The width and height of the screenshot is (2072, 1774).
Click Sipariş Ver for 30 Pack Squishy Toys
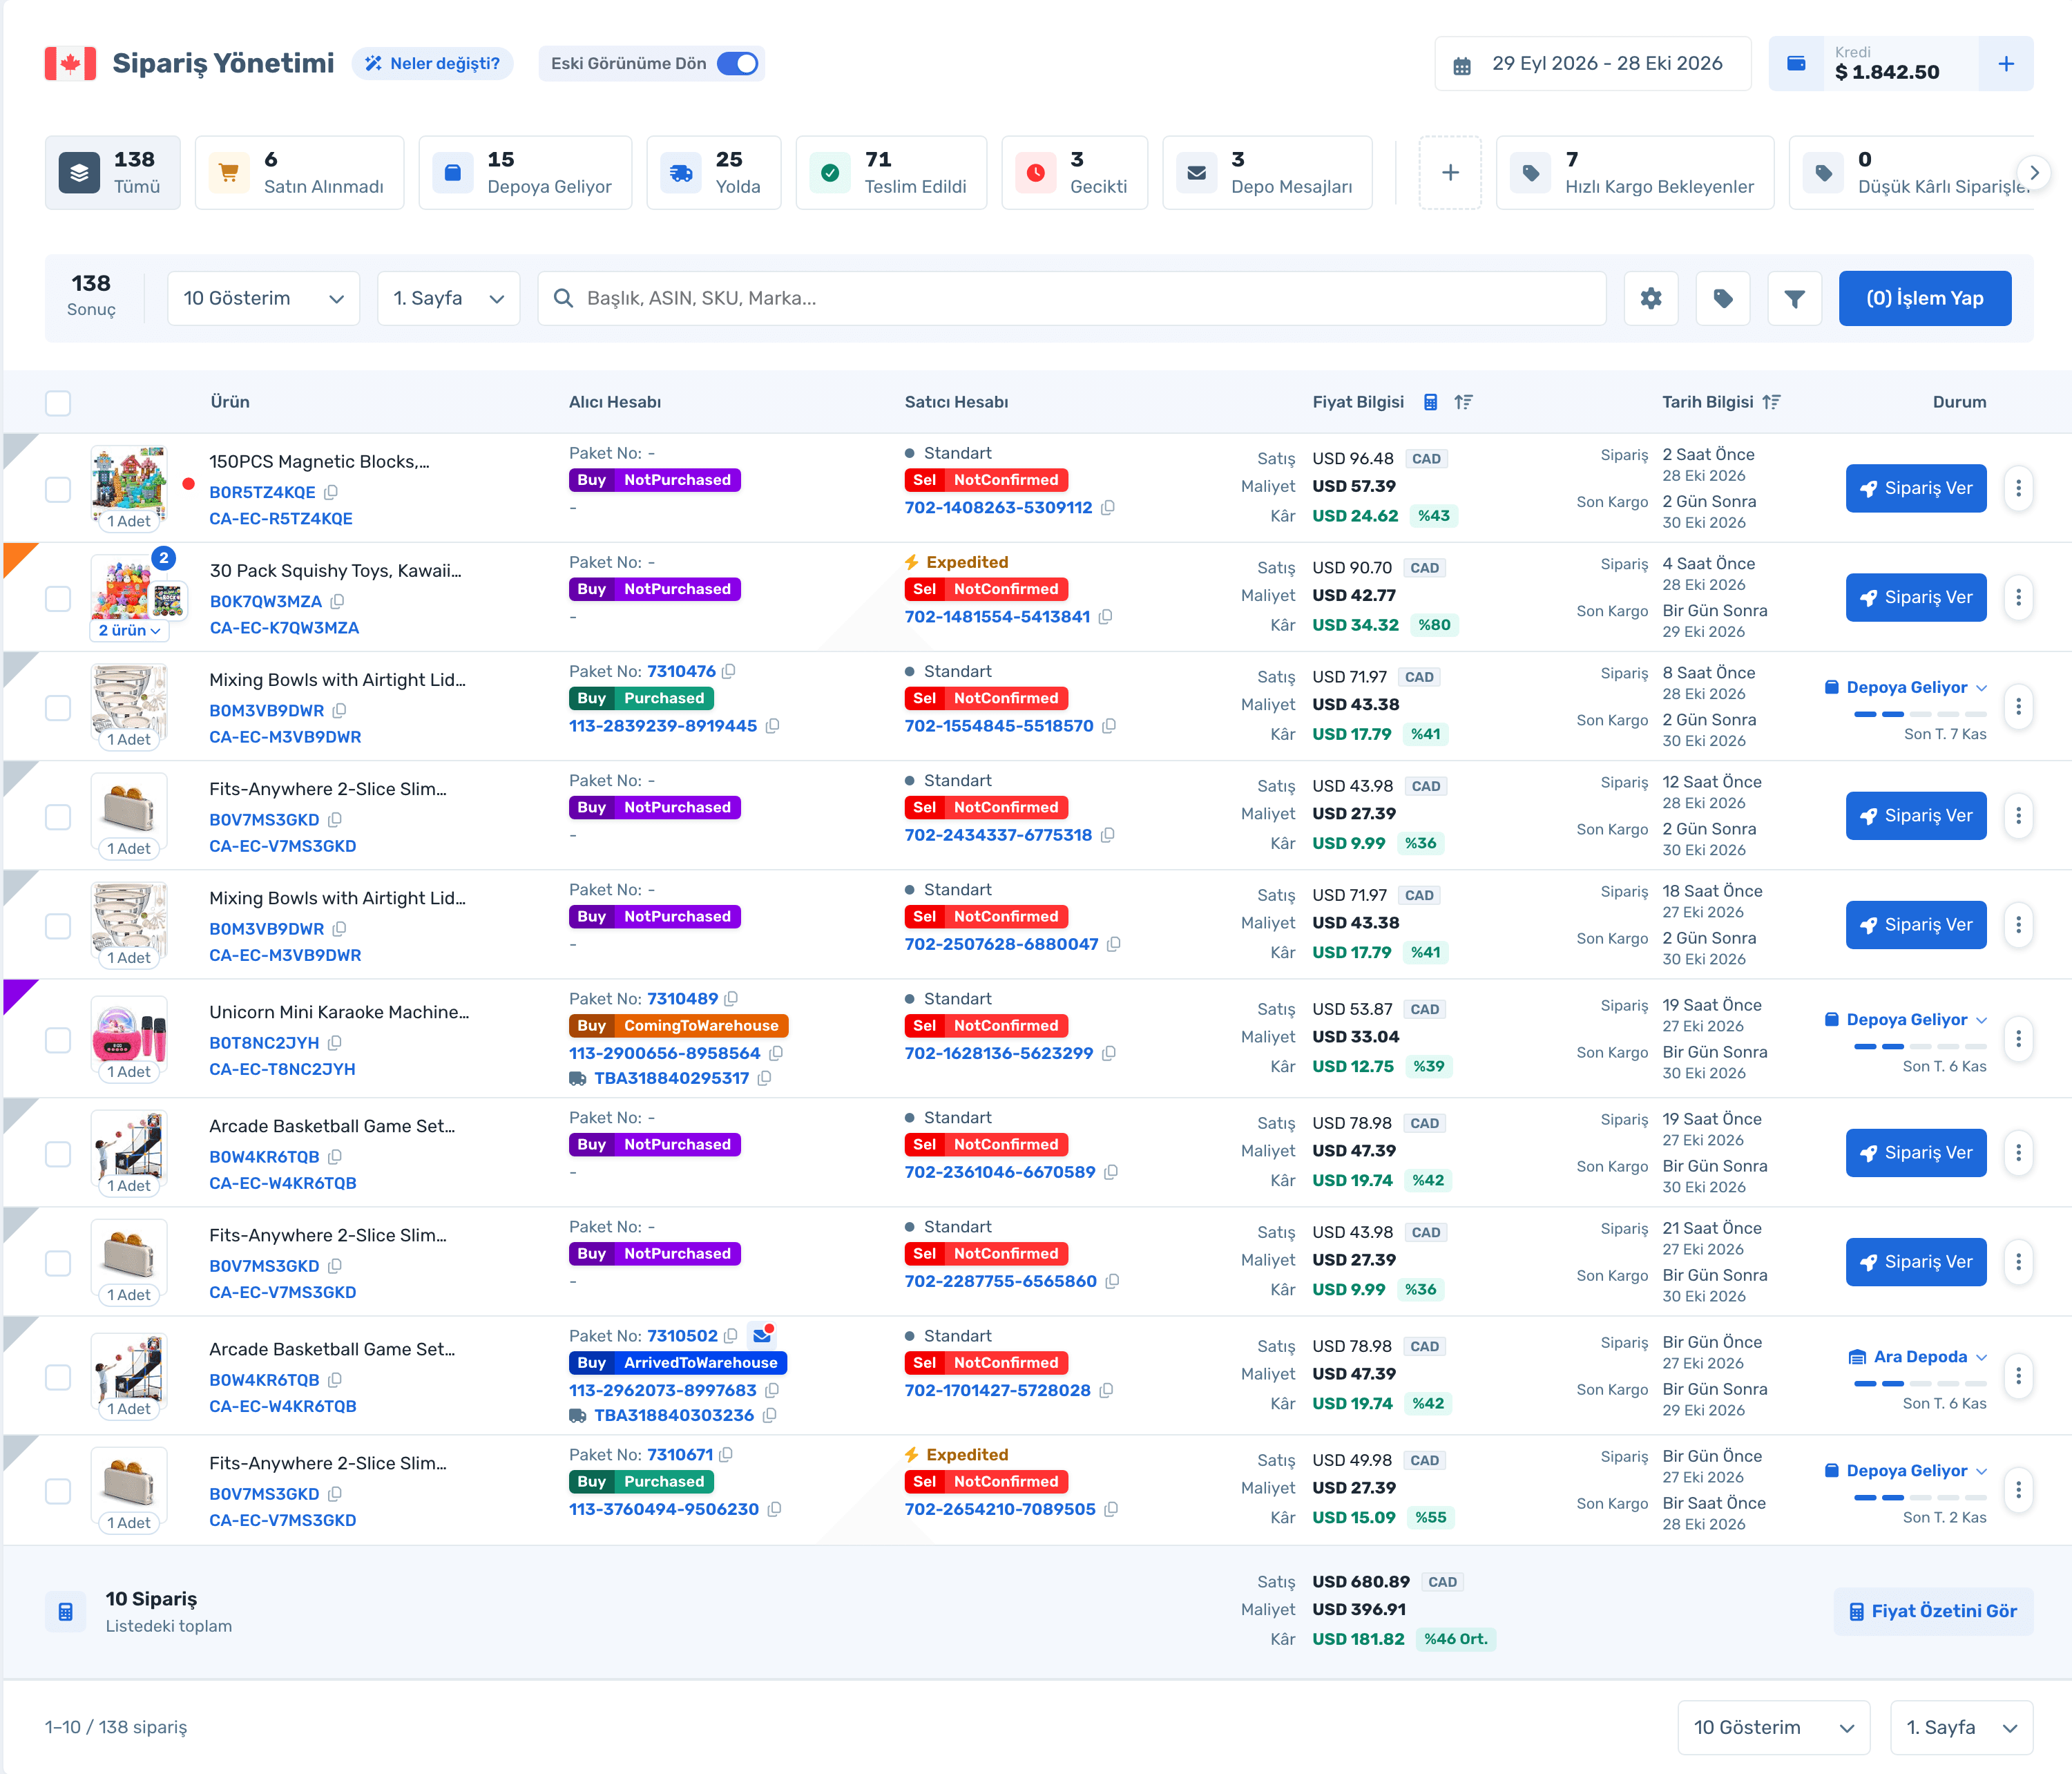(1916, 598)
